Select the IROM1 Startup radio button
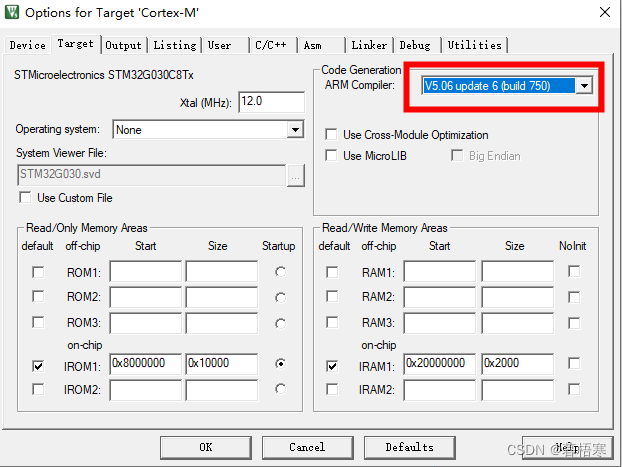Screen dimensions: 622x467 point(280,363)
